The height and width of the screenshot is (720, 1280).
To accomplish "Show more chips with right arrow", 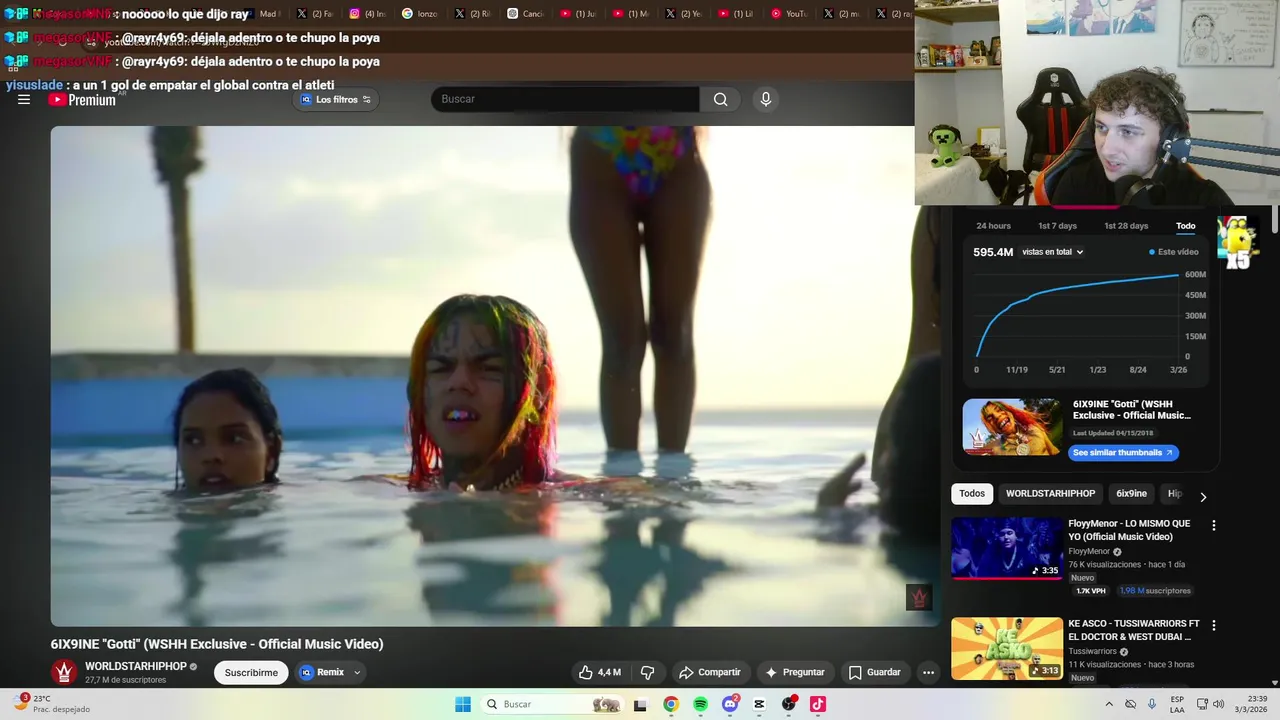I will 1203,496.
